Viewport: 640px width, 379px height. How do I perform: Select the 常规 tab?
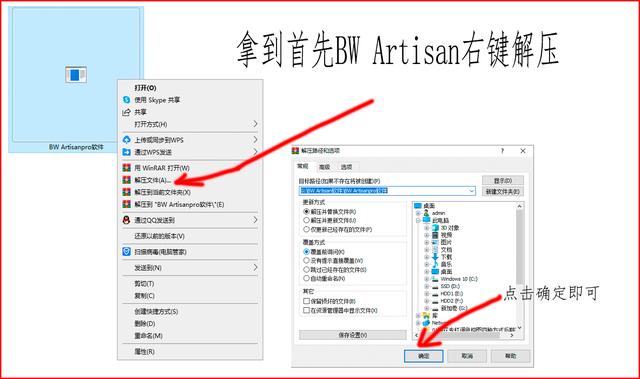(303, 166)
